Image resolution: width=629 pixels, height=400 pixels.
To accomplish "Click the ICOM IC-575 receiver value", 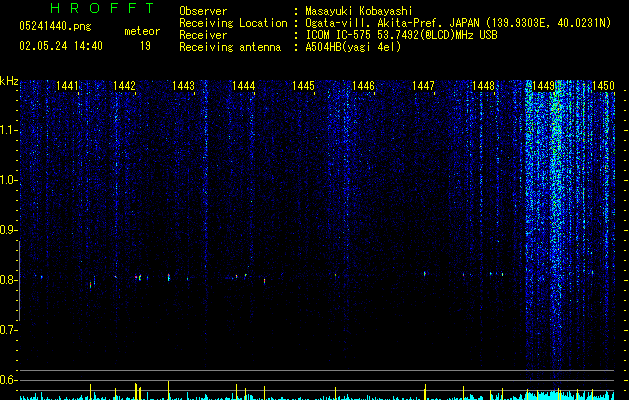I will [401, 35].
